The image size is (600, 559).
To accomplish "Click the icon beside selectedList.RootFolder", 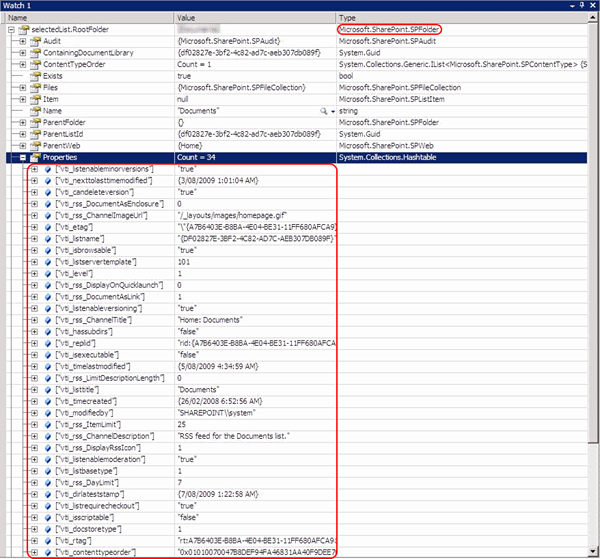I will (x=24, y=29).
